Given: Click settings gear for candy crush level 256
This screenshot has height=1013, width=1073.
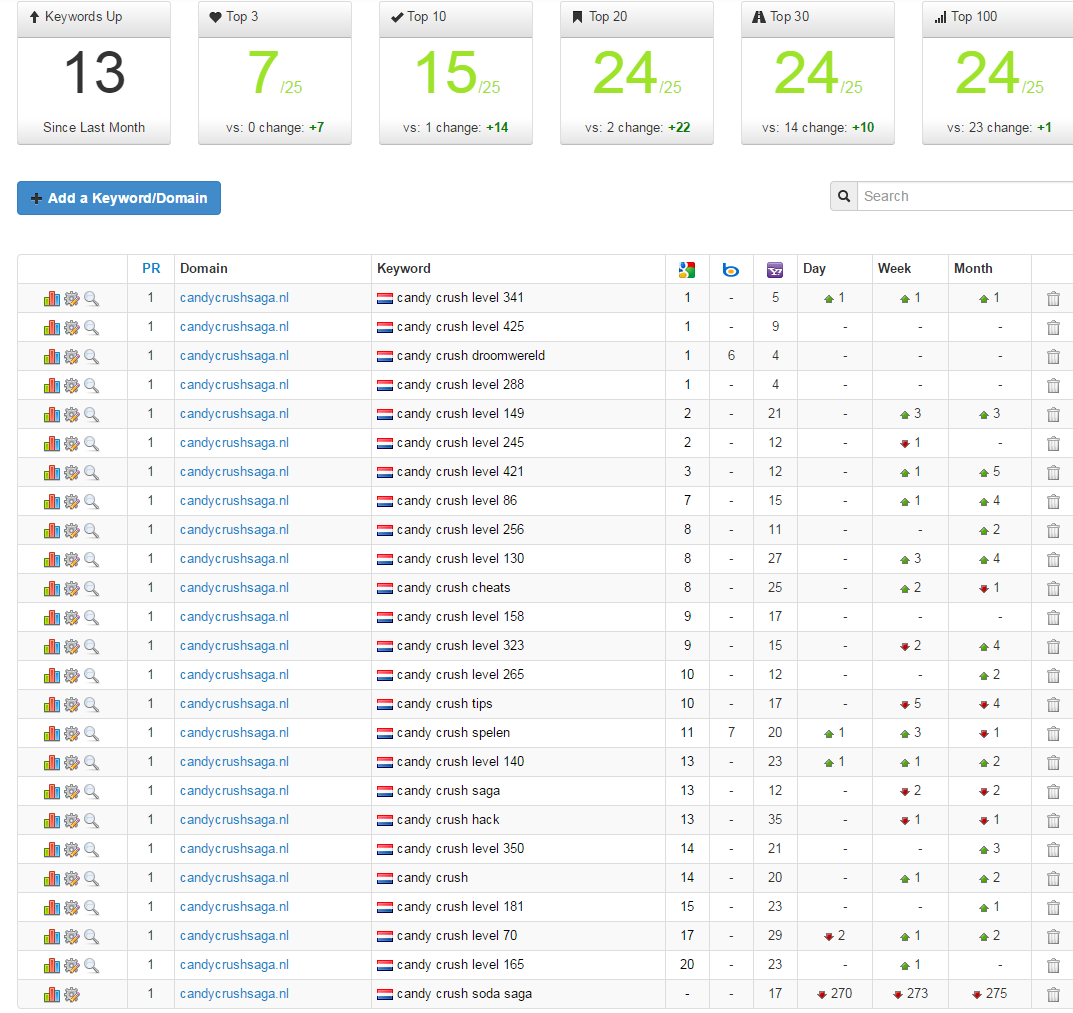Looking at the screenshot, I should (72, 530).
